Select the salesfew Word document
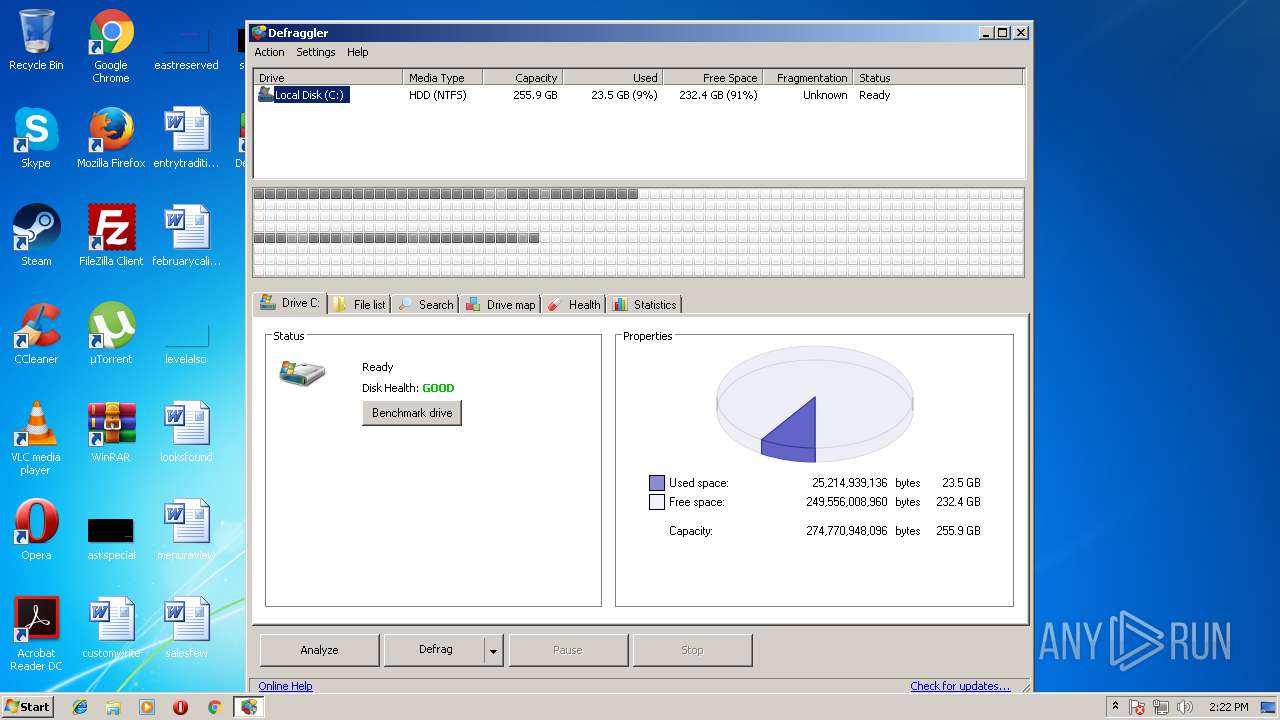 [x=186, y=628]
